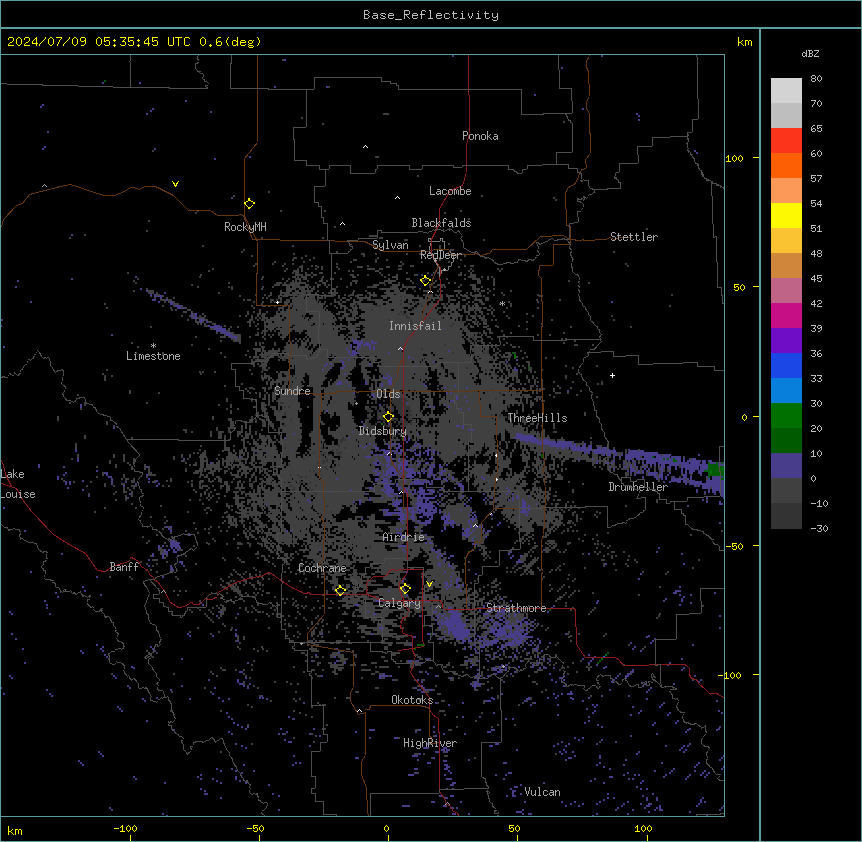The height and width of the screenshot is (842, 862).
Task: Pick the red 60-65 dBZ legend swatch
Action: [x=786, y=140]
